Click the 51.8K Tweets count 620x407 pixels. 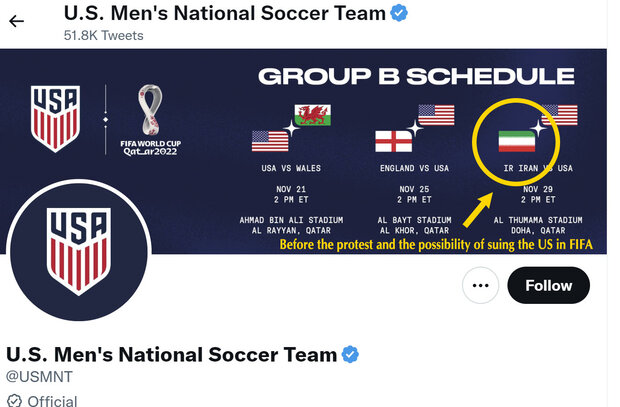pos(103,35)
